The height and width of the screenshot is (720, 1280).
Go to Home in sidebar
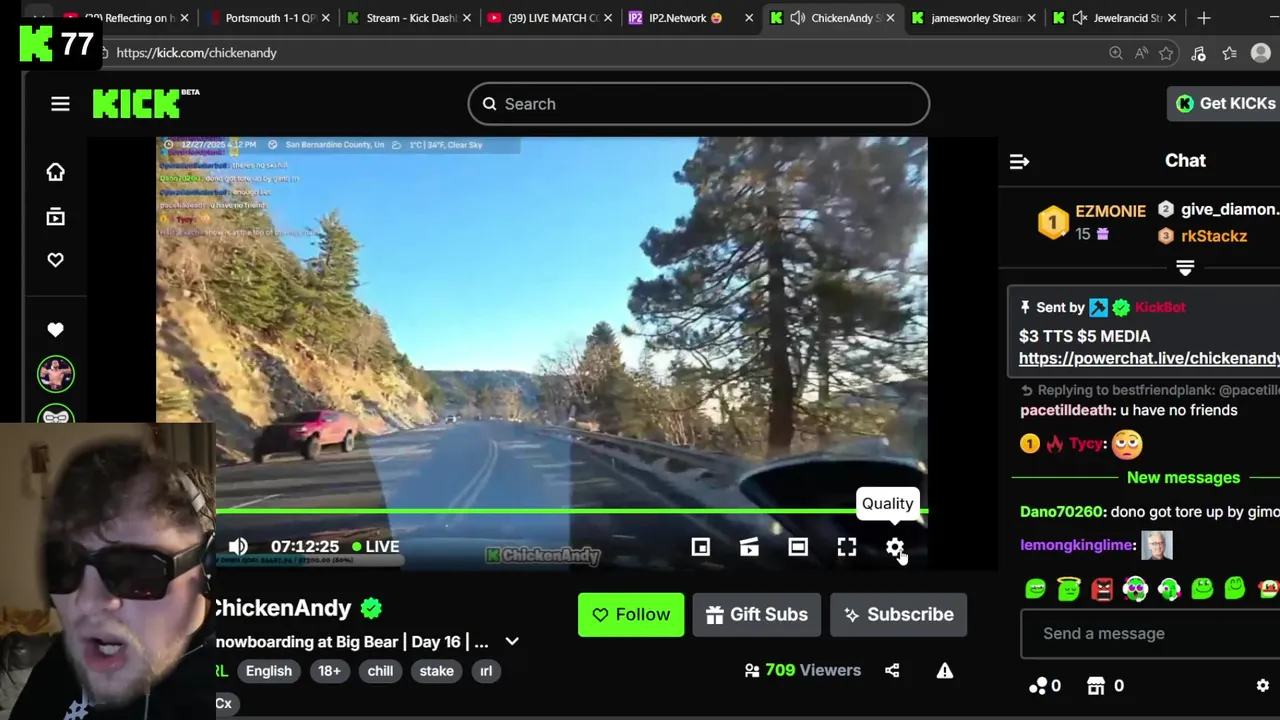(55, 172)
